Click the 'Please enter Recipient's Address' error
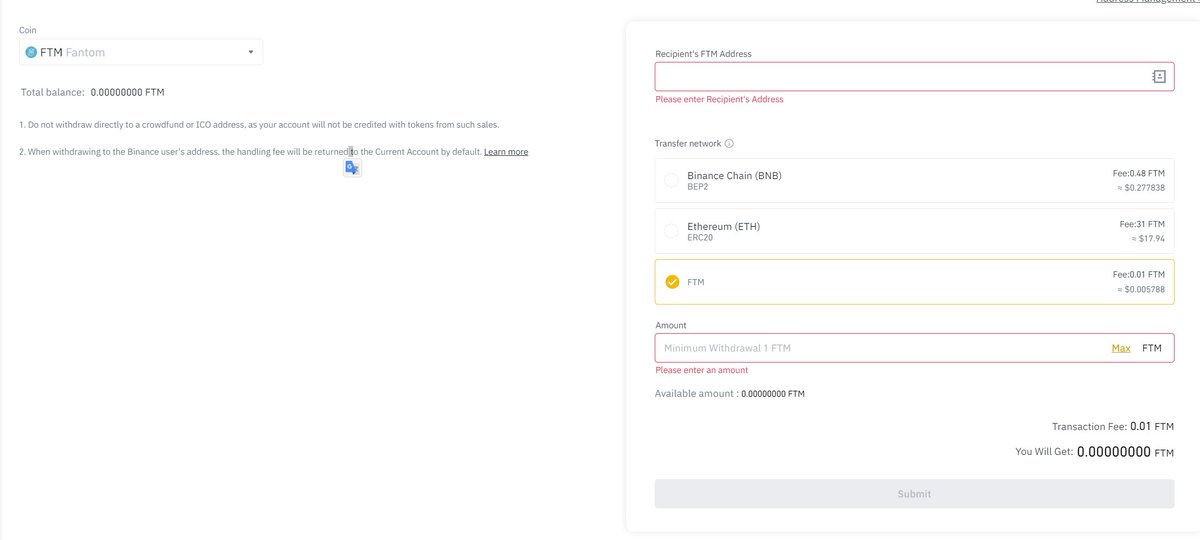 (x=719, y=100)
